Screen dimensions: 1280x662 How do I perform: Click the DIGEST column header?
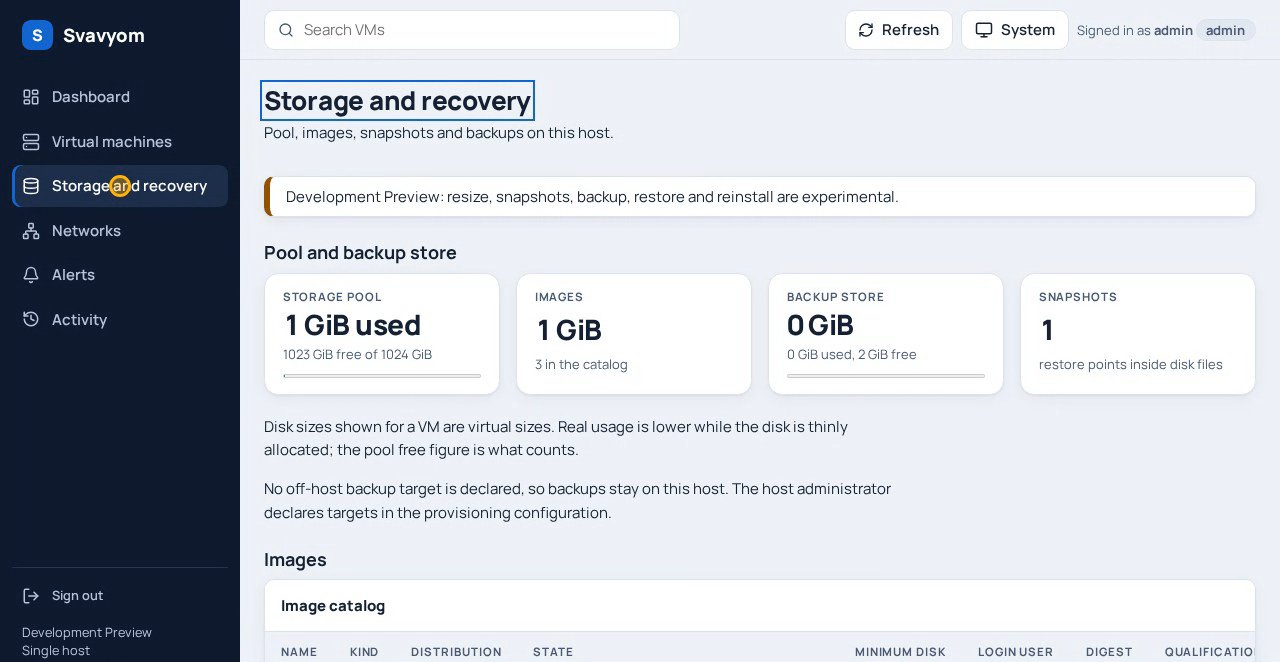(x=1109, y=652)
